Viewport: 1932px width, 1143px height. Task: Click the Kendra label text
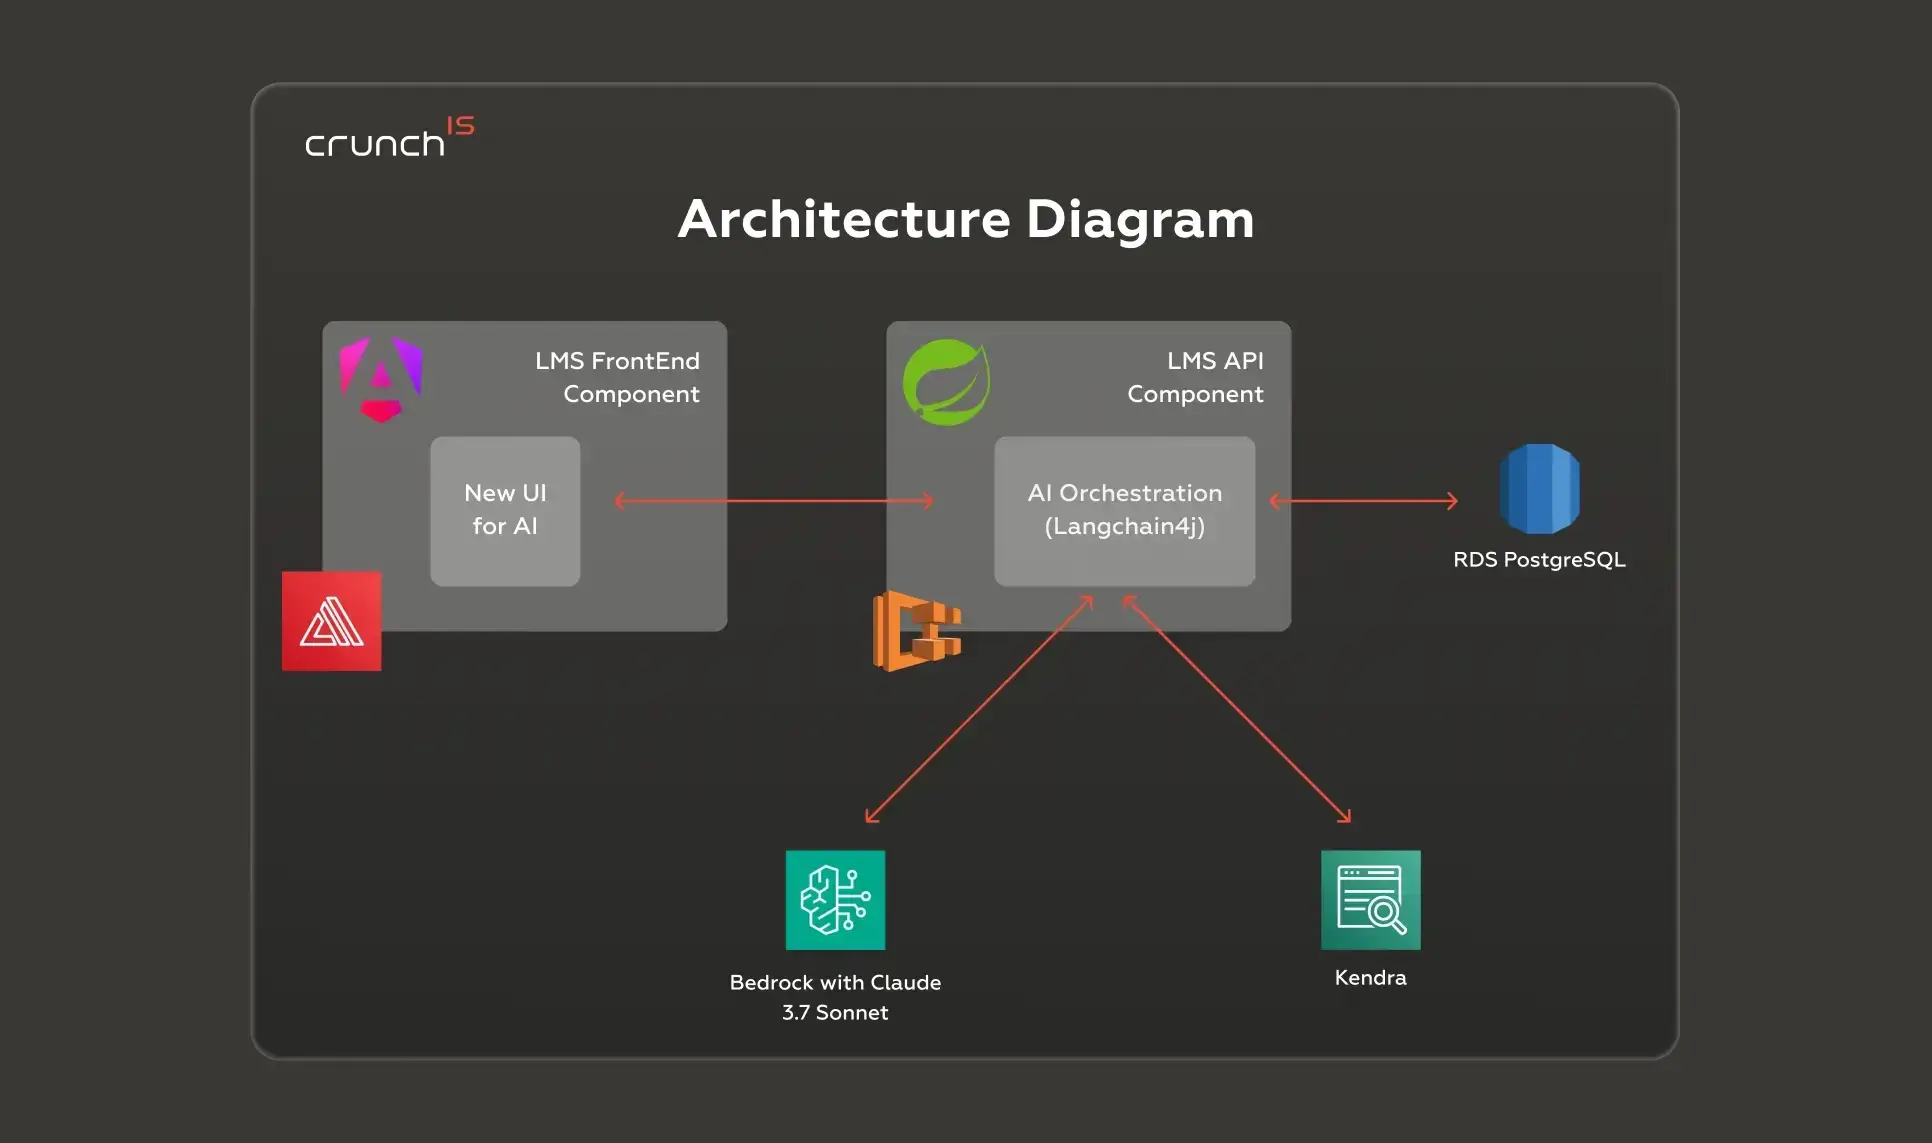tap(1371, 978)
